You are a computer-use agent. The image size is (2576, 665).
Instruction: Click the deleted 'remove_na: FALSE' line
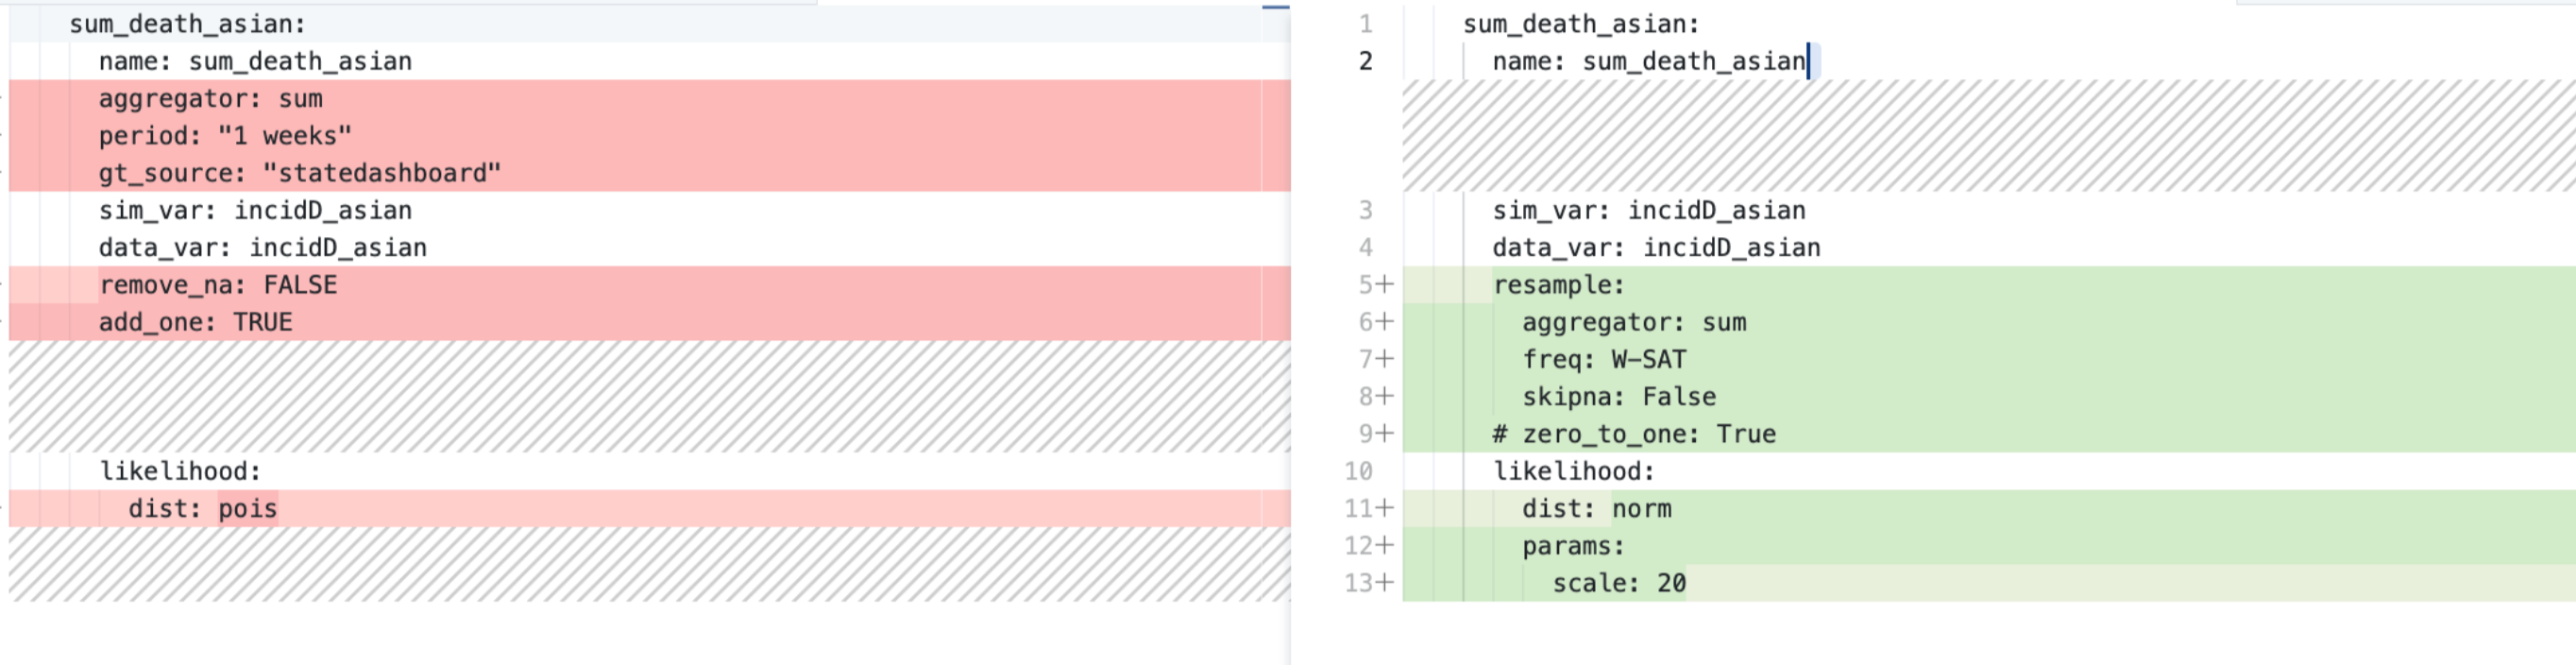pos(217,285)
